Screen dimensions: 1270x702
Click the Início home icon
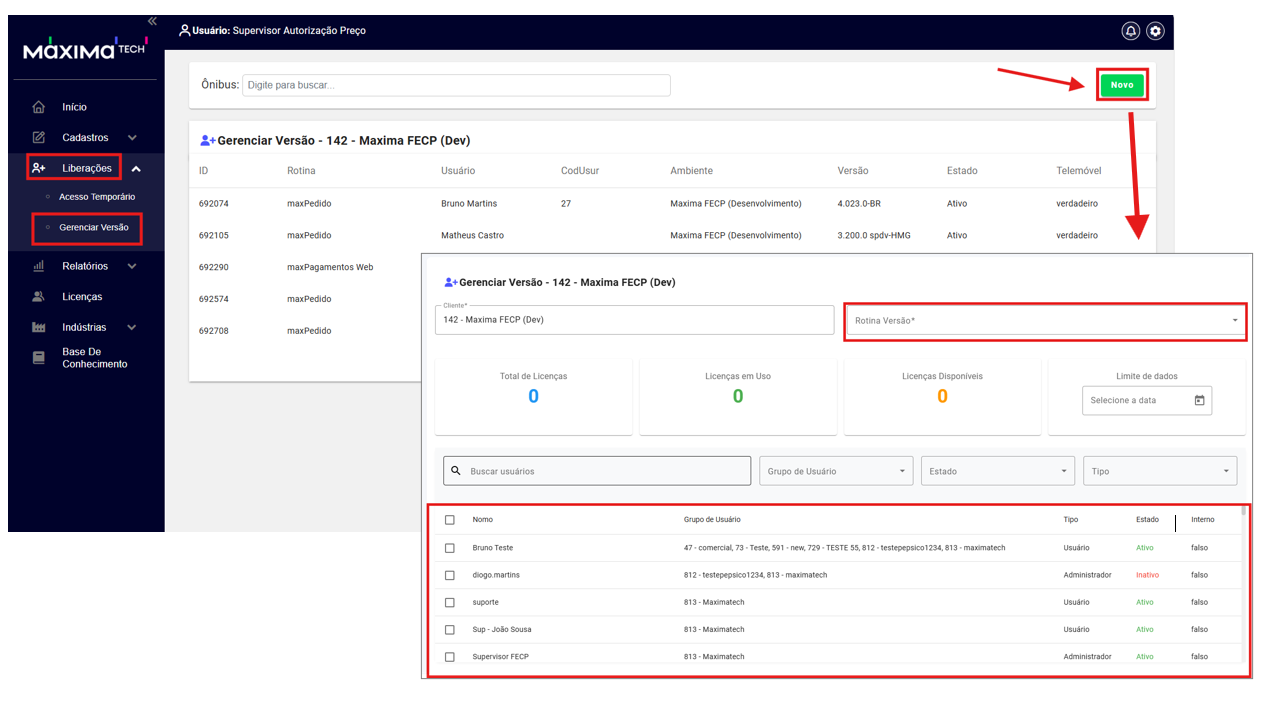[39, 107]
